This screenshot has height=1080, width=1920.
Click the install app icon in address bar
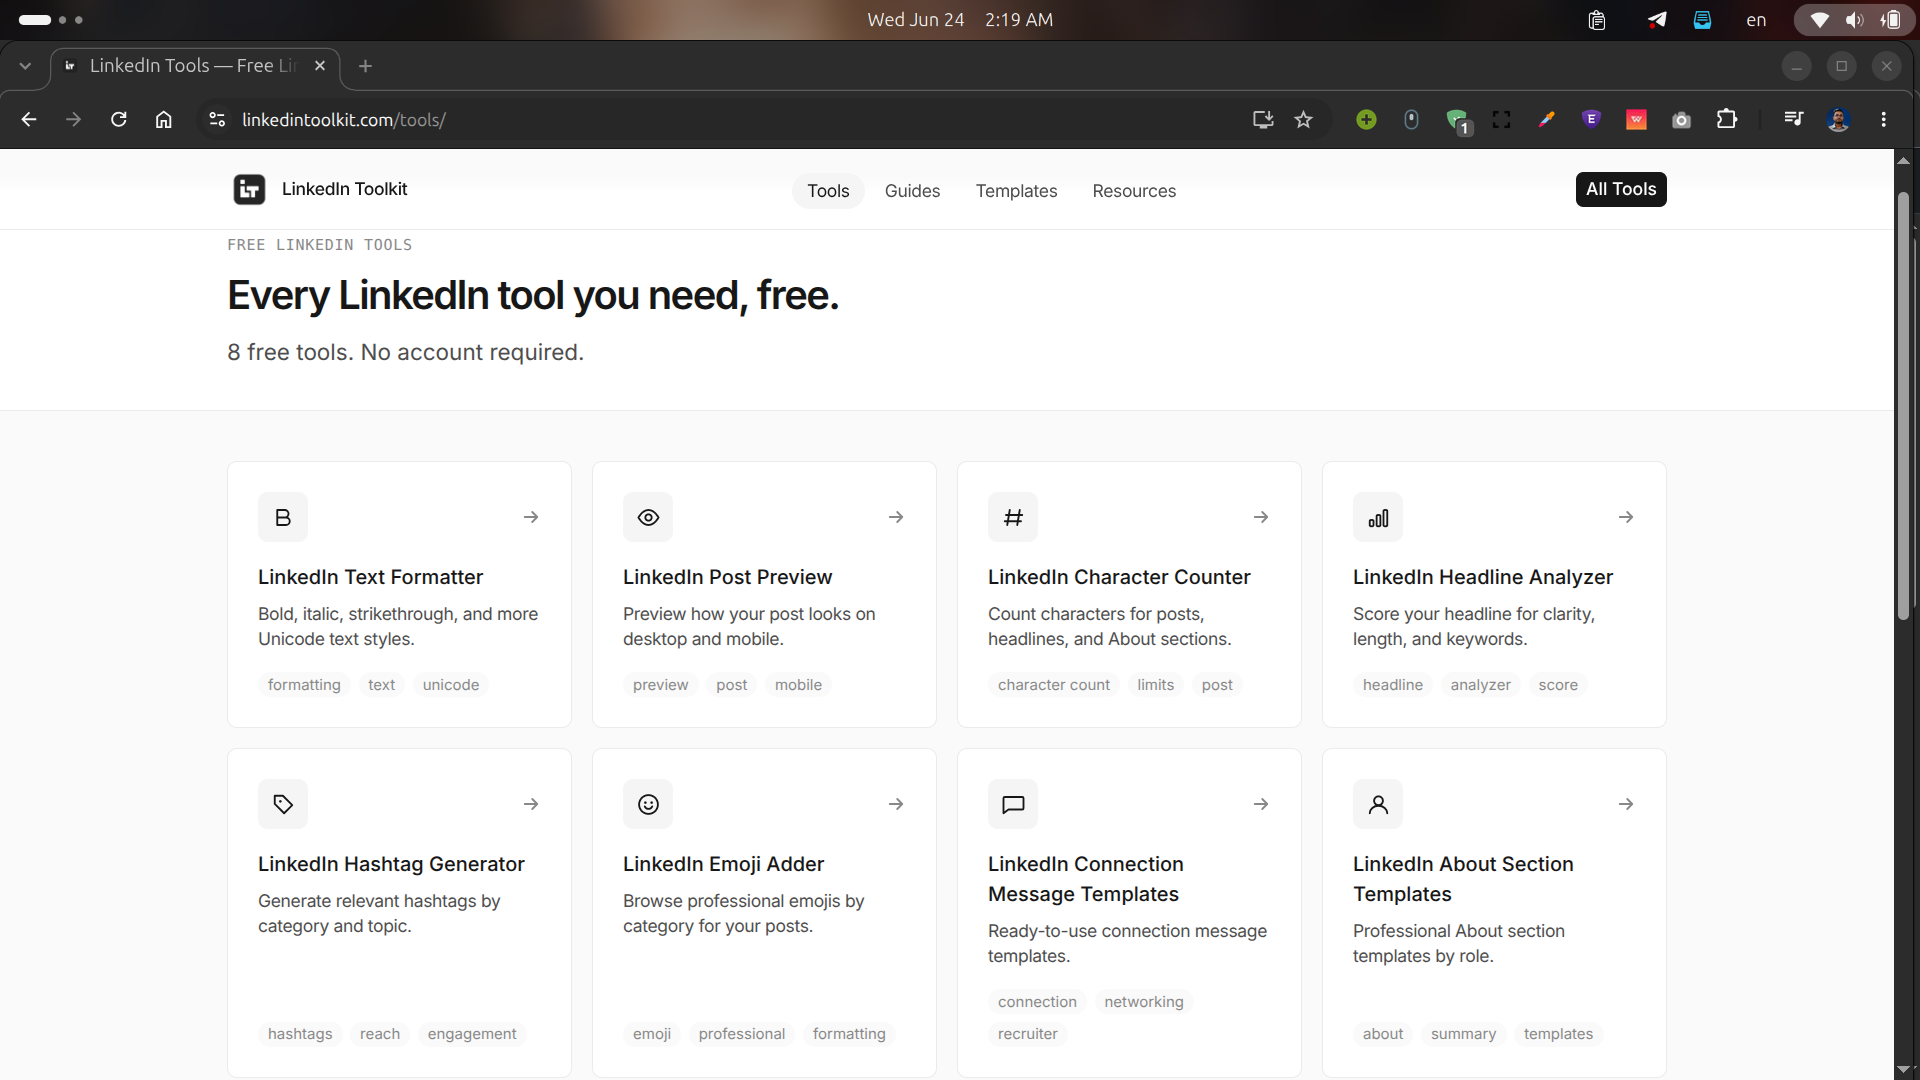[1263, 119]
